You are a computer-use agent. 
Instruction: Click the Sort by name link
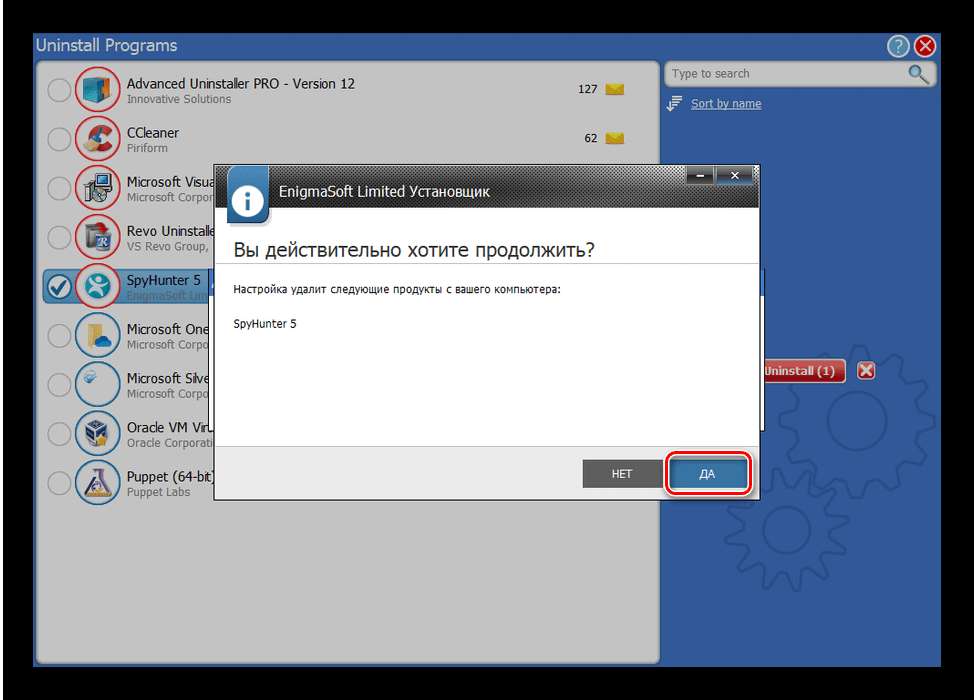tap(726, 104)
